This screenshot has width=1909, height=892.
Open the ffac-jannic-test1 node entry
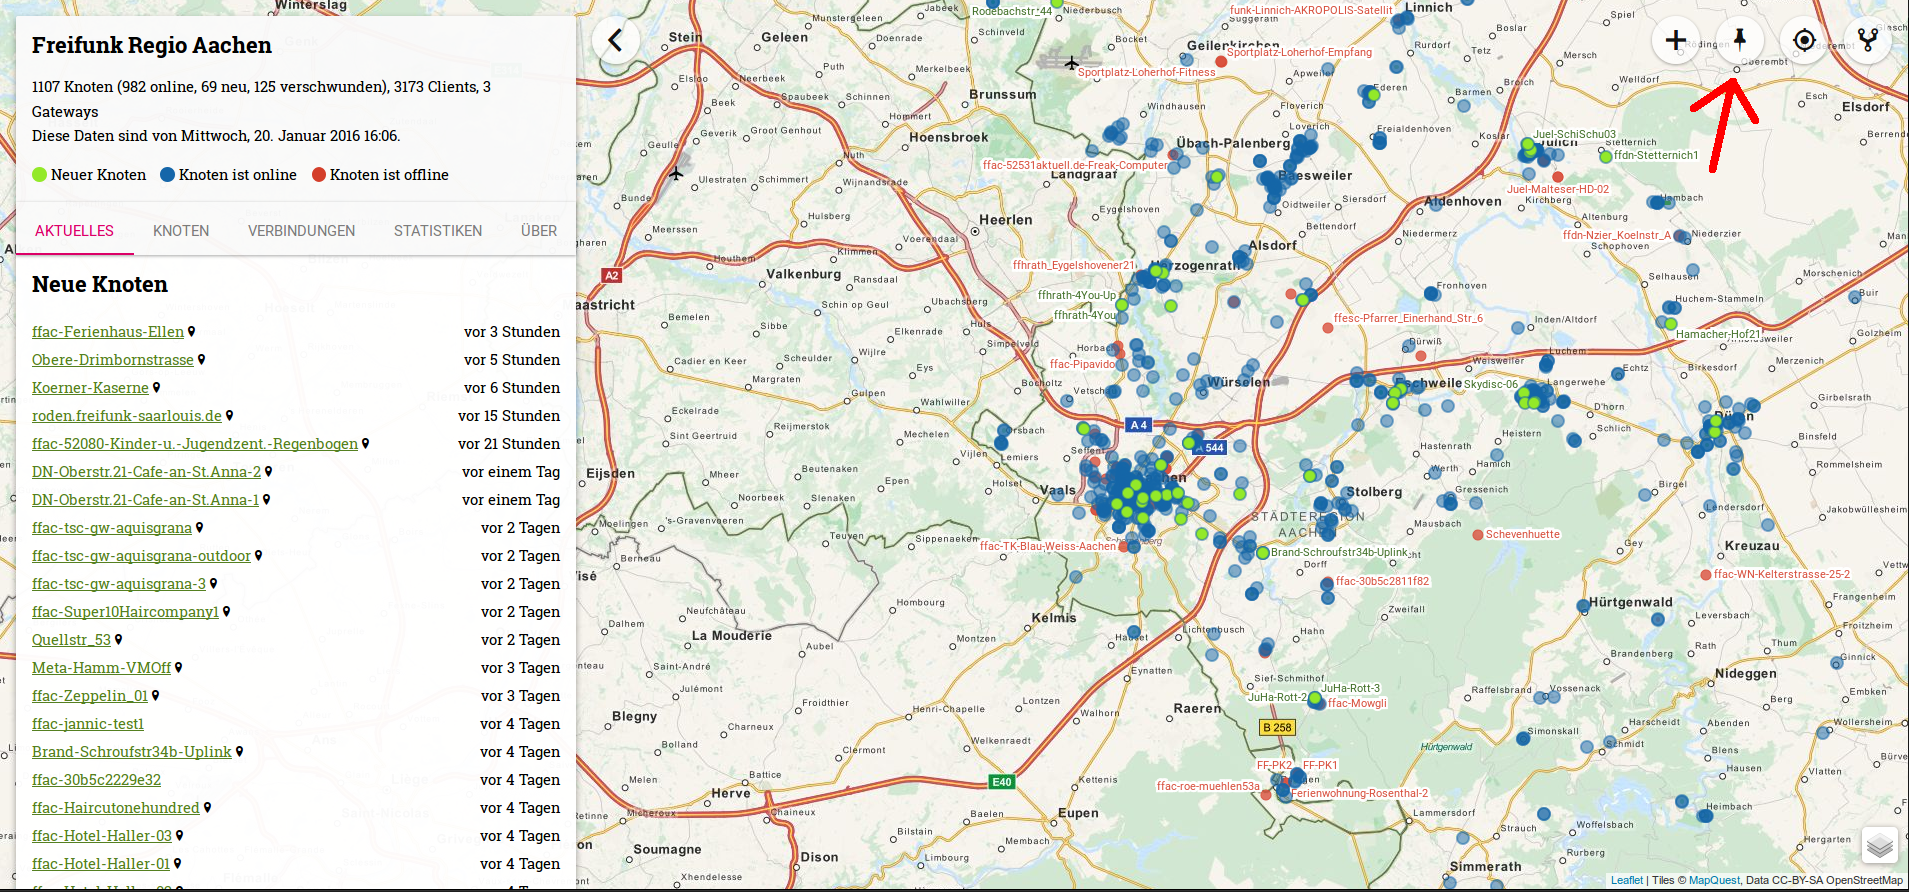[88, 724]
